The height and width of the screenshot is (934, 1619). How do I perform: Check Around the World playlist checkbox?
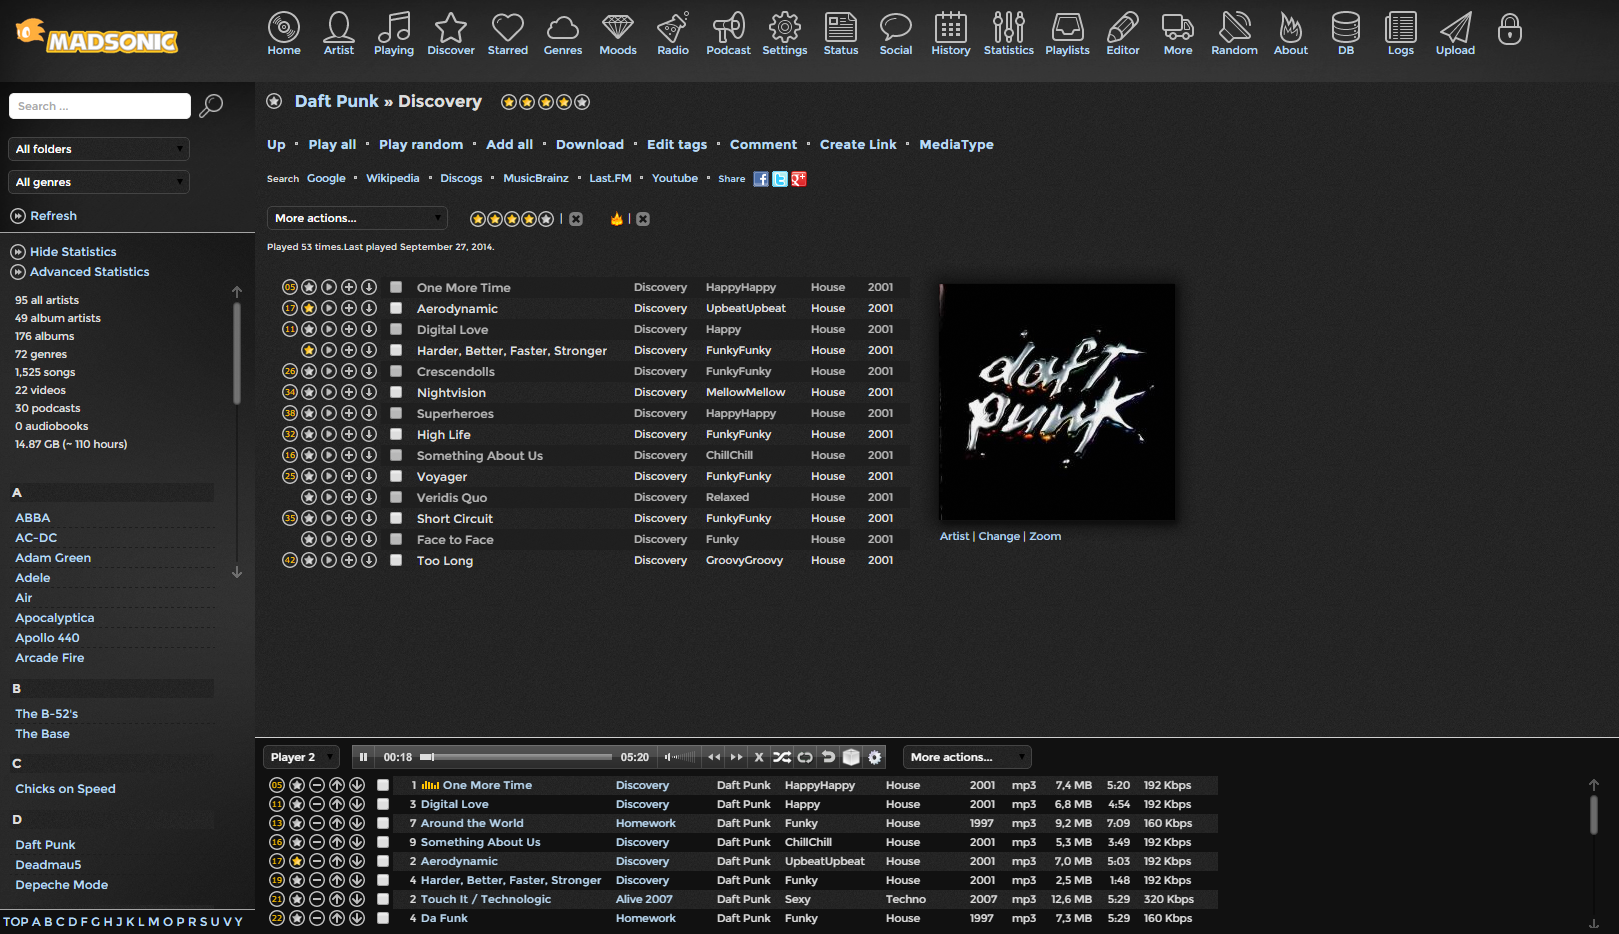(383, 823)
